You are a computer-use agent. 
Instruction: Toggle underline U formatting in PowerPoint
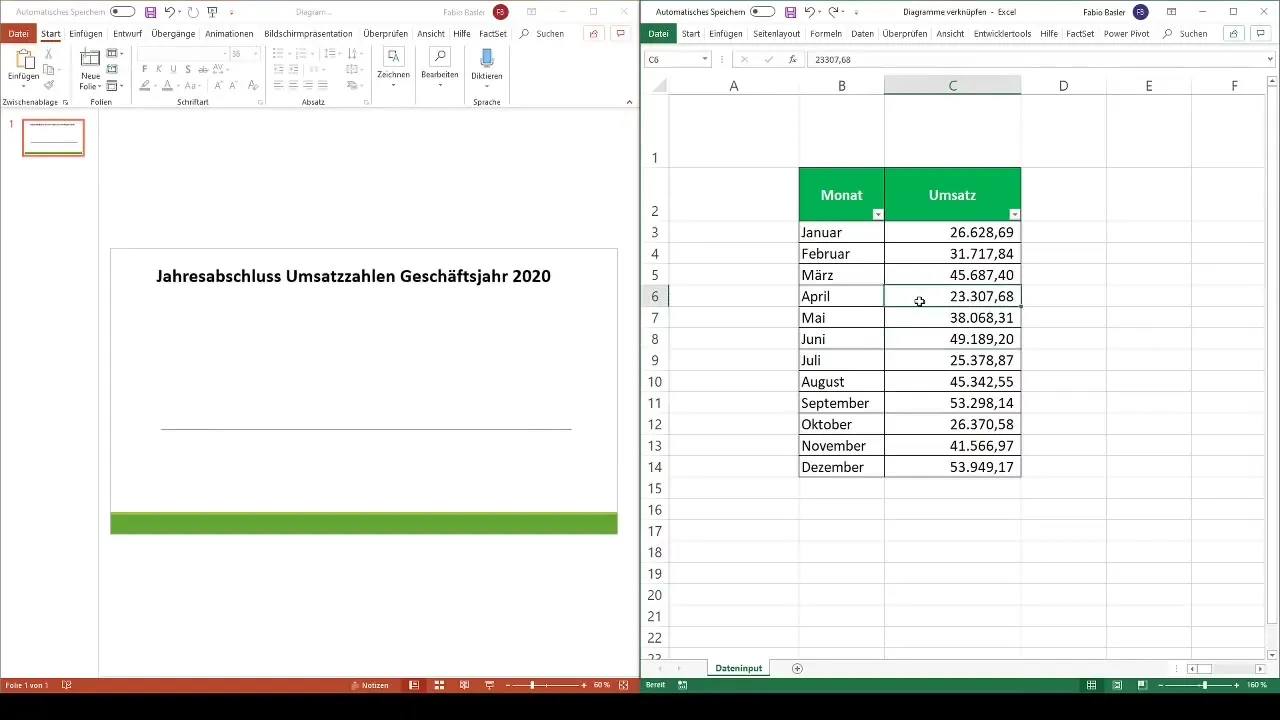pyautogui.click(x=174, y=70)
